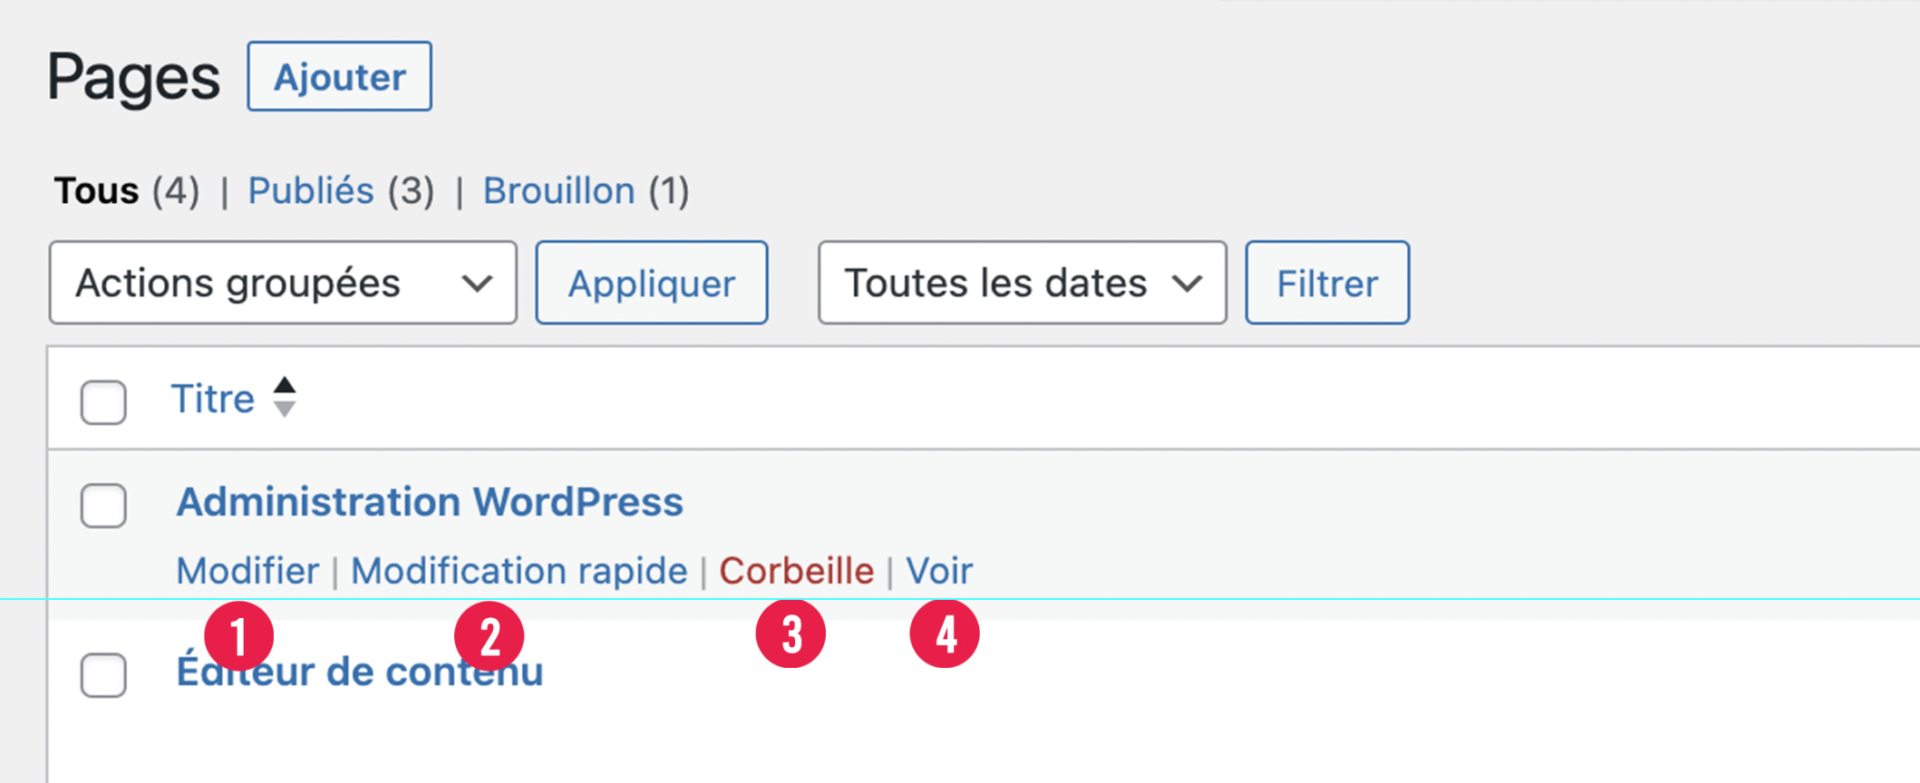Show only Publiés pages
This screenshot has width=1920, height=783.
coord(311,190)
